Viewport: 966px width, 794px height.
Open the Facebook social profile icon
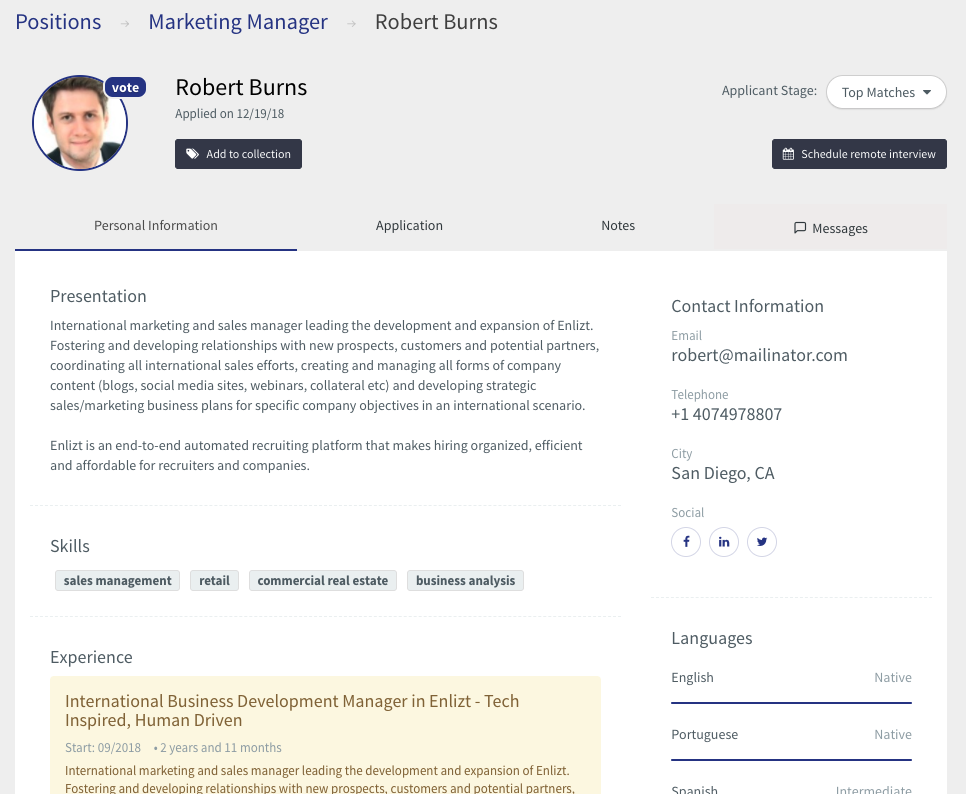[686, 542]
